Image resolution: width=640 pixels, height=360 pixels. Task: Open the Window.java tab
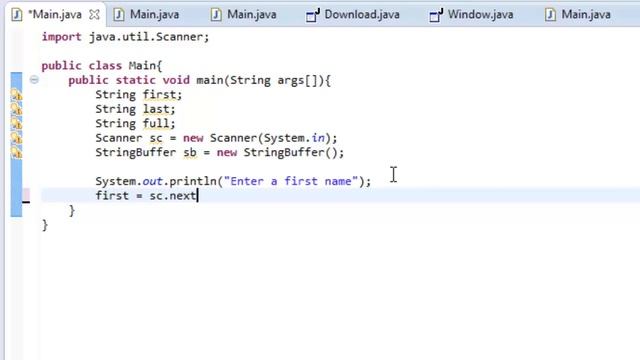point(480,15)
